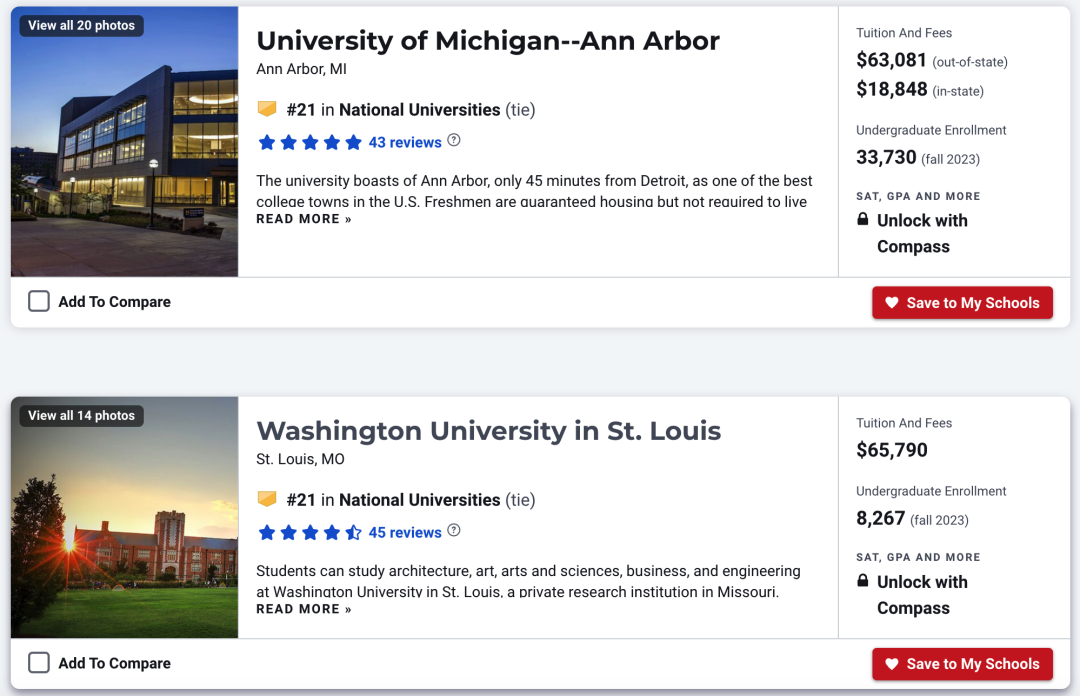
Task: Click the lock icon in Michigan's Compass section
Action: [862, 219]
